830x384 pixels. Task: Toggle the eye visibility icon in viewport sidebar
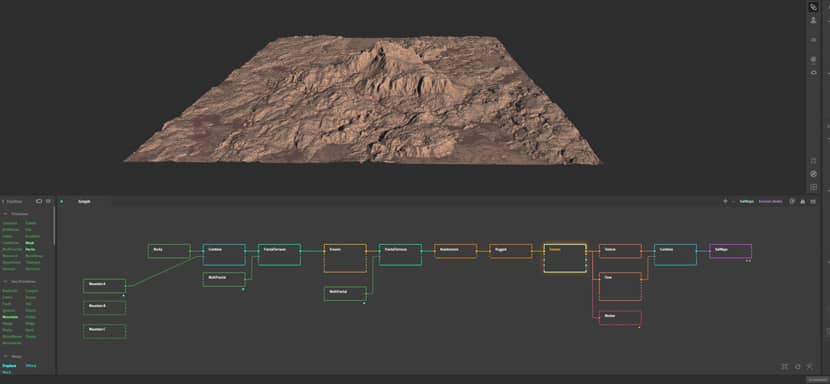[814, 73]
